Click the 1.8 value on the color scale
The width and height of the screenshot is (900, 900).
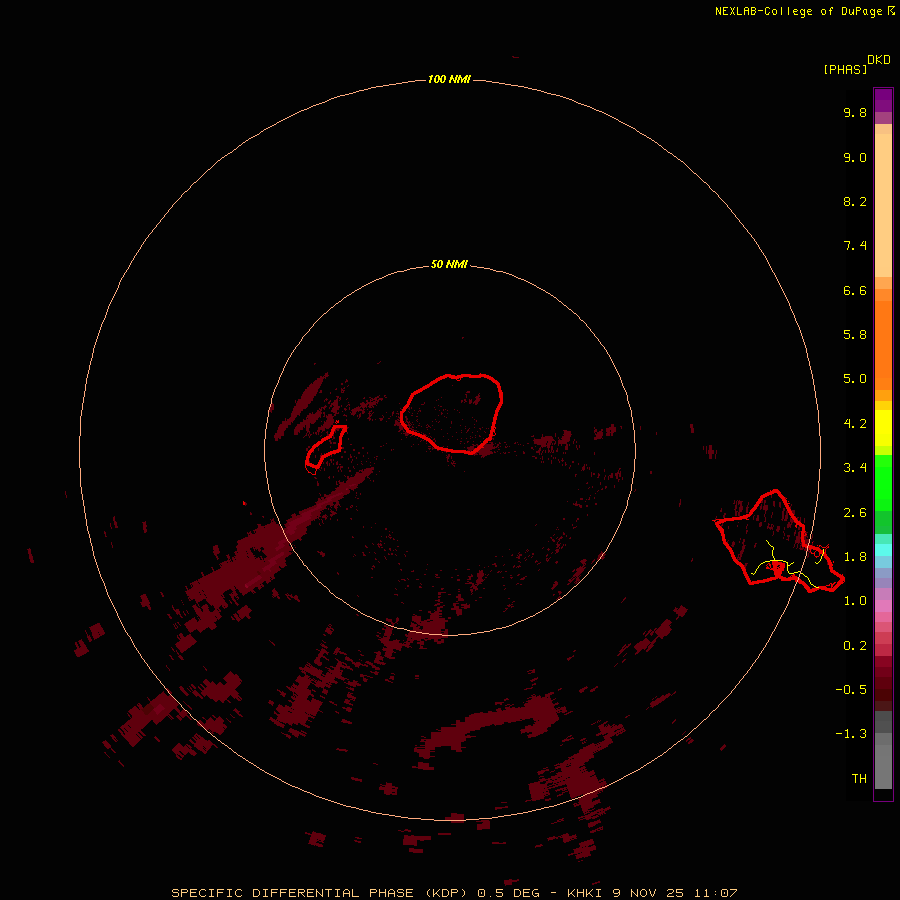tap(855, 556)
